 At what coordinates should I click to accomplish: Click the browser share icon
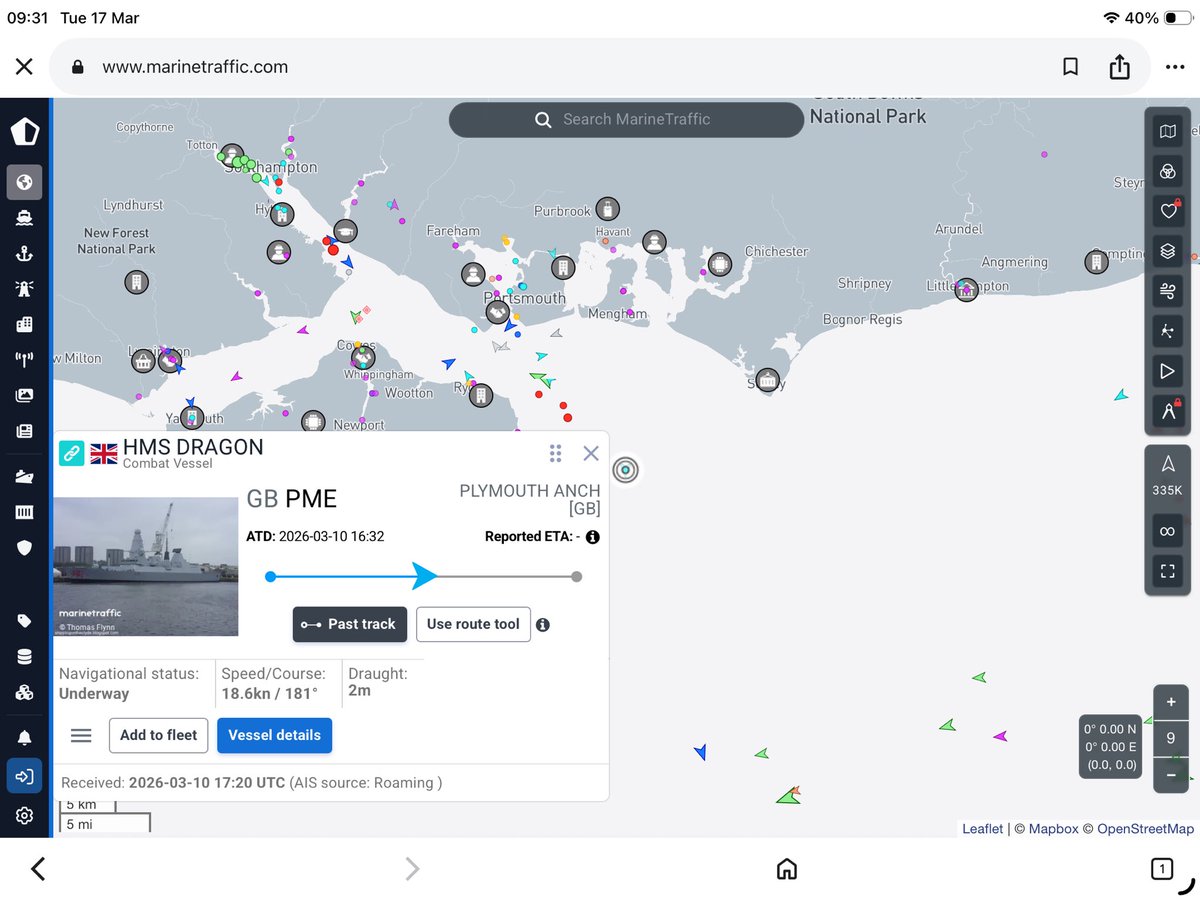point(1119,66)
